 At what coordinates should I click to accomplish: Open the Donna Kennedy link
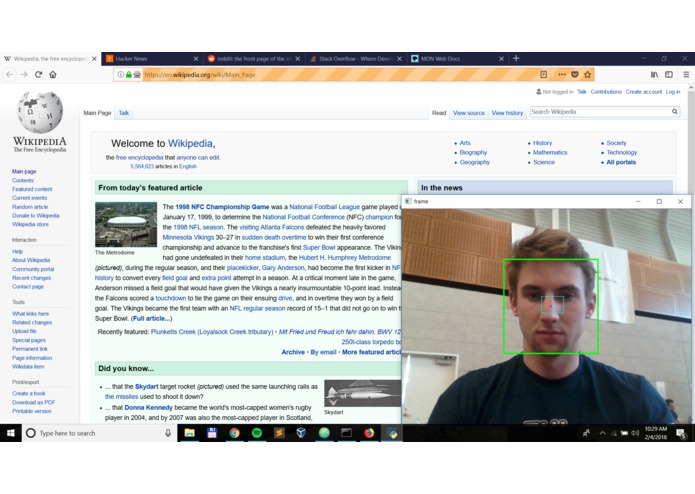[x=148, y=408]
